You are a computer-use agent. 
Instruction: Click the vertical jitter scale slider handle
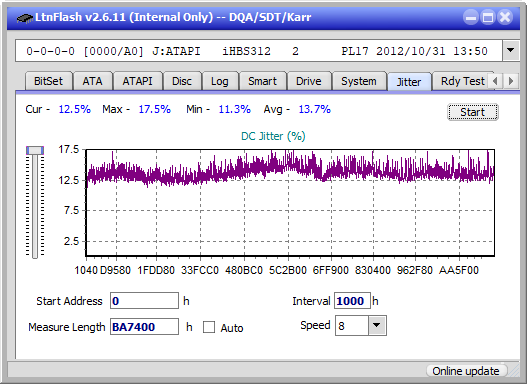click(35, 150)
